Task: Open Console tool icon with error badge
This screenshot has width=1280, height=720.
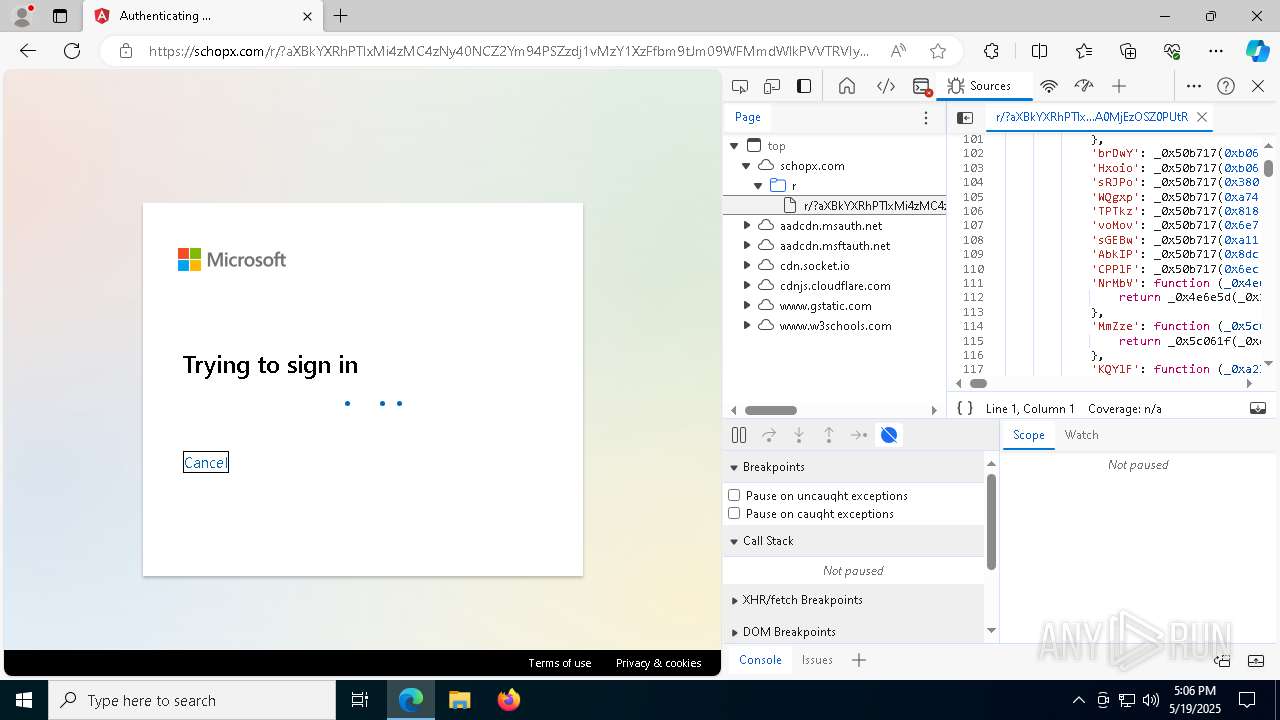Action: [922, 87]
